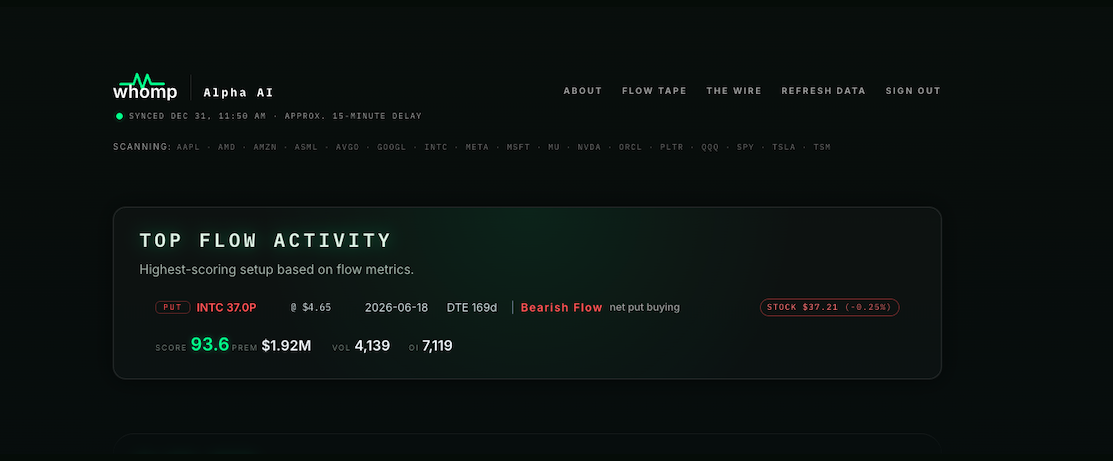Screen dimensions: 1113x461
Task: Open the ABOUT page
Action: coord(583,91)
